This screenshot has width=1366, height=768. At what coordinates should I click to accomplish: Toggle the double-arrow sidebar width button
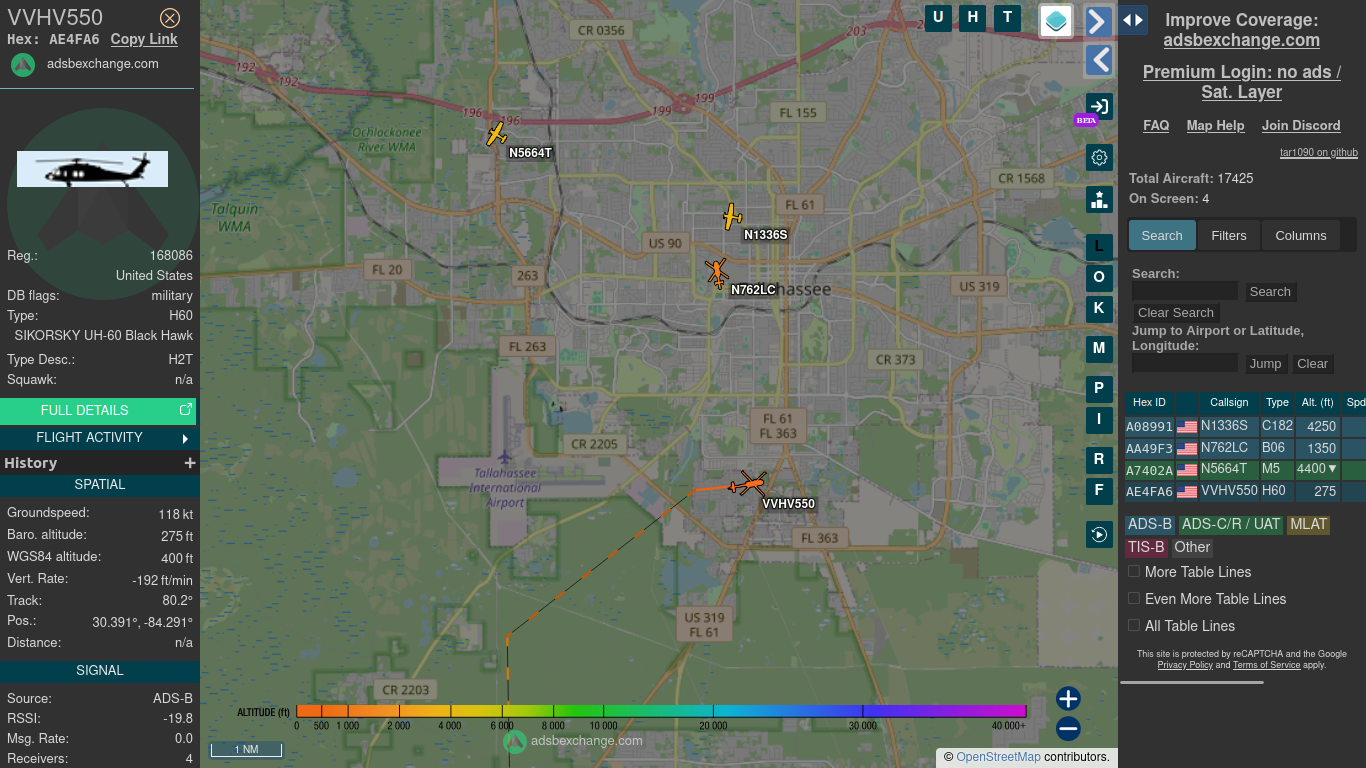[x=1133, y=20]
